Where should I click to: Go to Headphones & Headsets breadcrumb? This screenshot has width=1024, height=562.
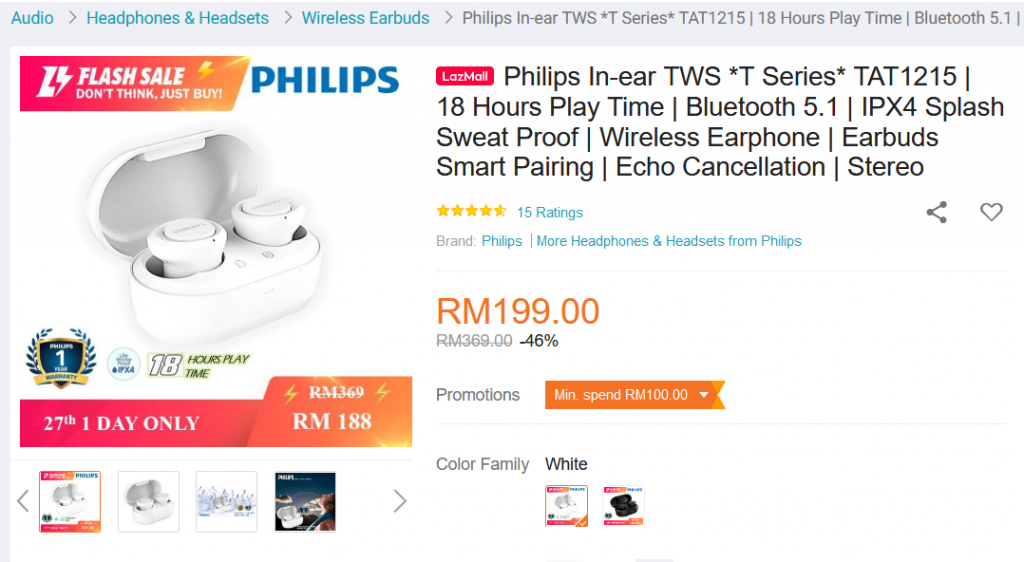coord(178,18)
